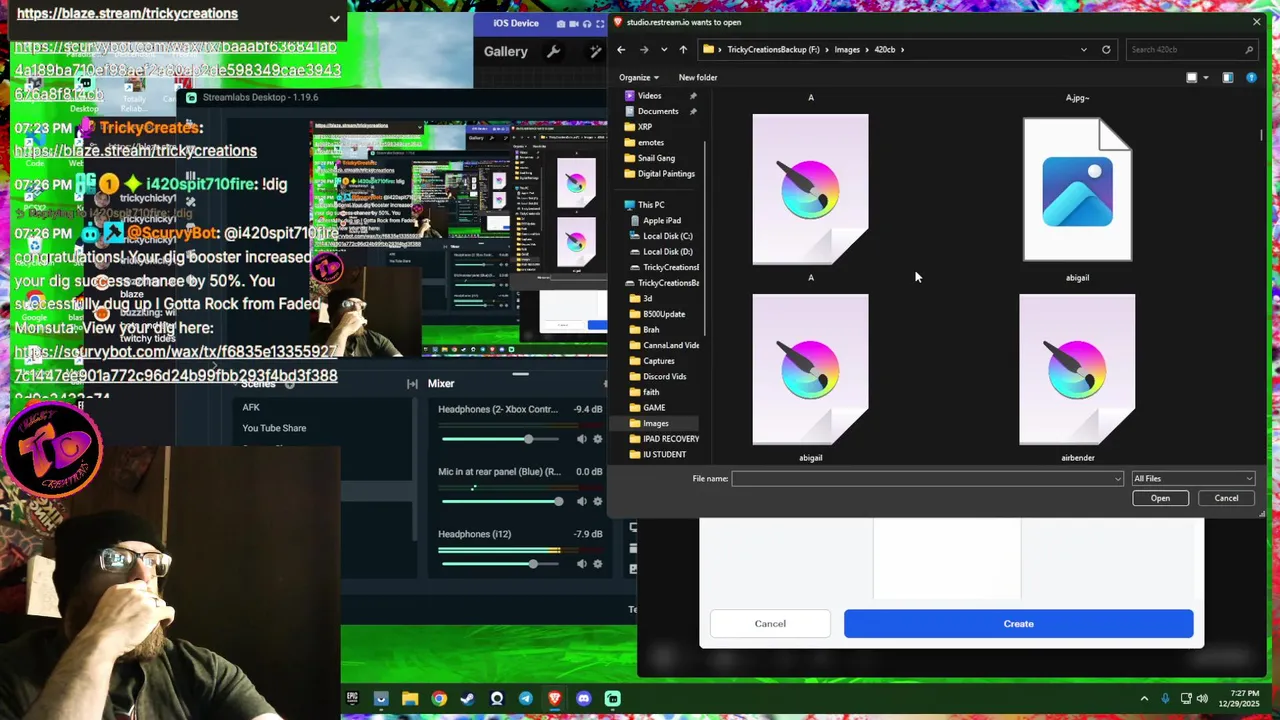Select Apple iPad in navigation pane
This screenshot has height=720, width=1280.
(661, 220)
